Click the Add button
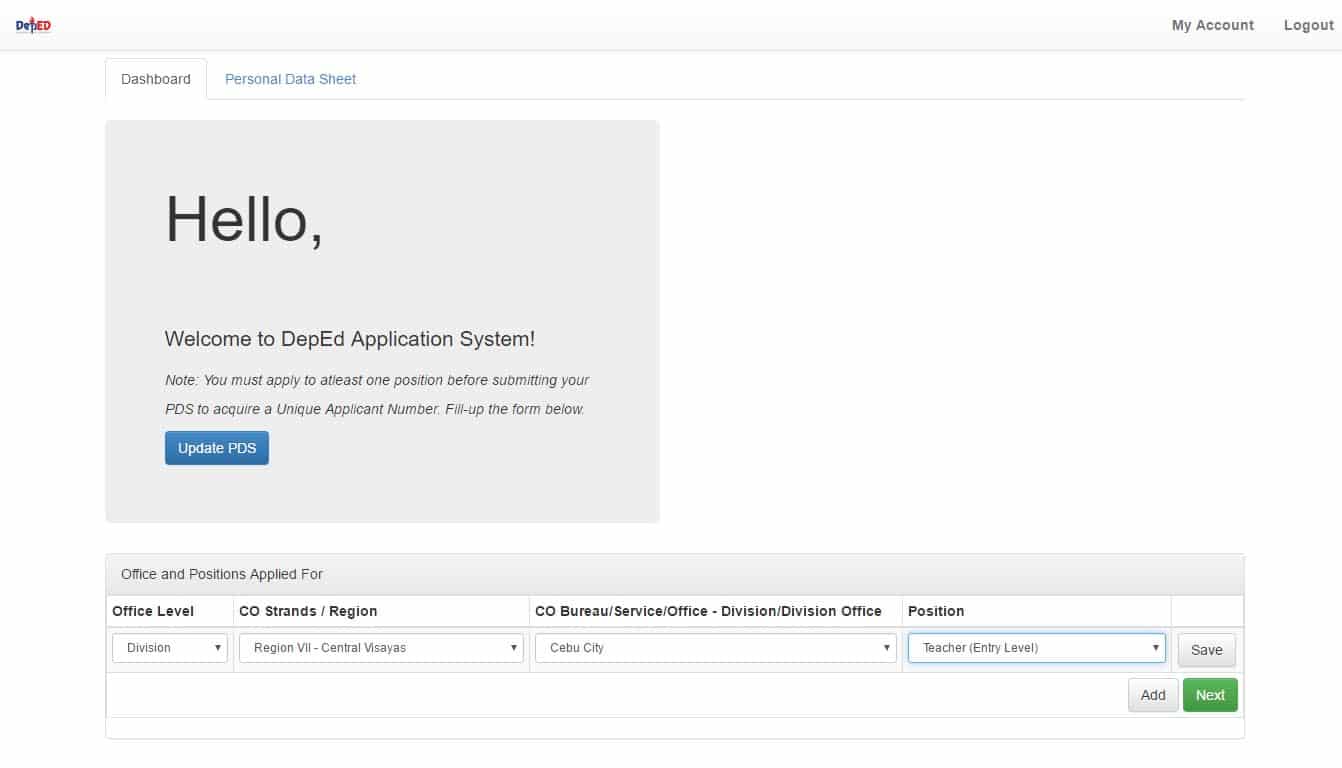 click(1153, 695)
